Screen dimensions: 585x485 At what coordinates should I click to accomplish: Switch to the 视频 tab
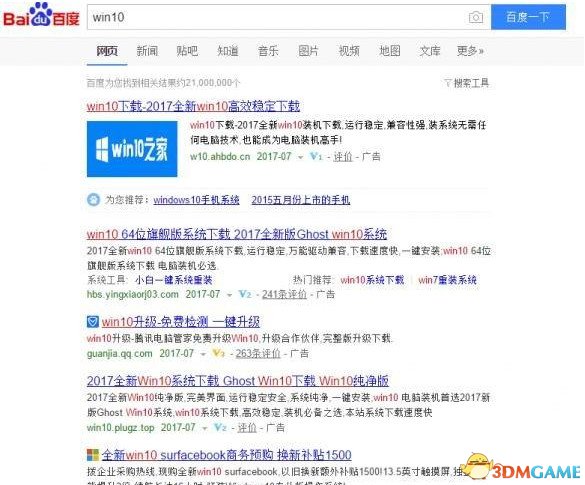pos(349,51)
